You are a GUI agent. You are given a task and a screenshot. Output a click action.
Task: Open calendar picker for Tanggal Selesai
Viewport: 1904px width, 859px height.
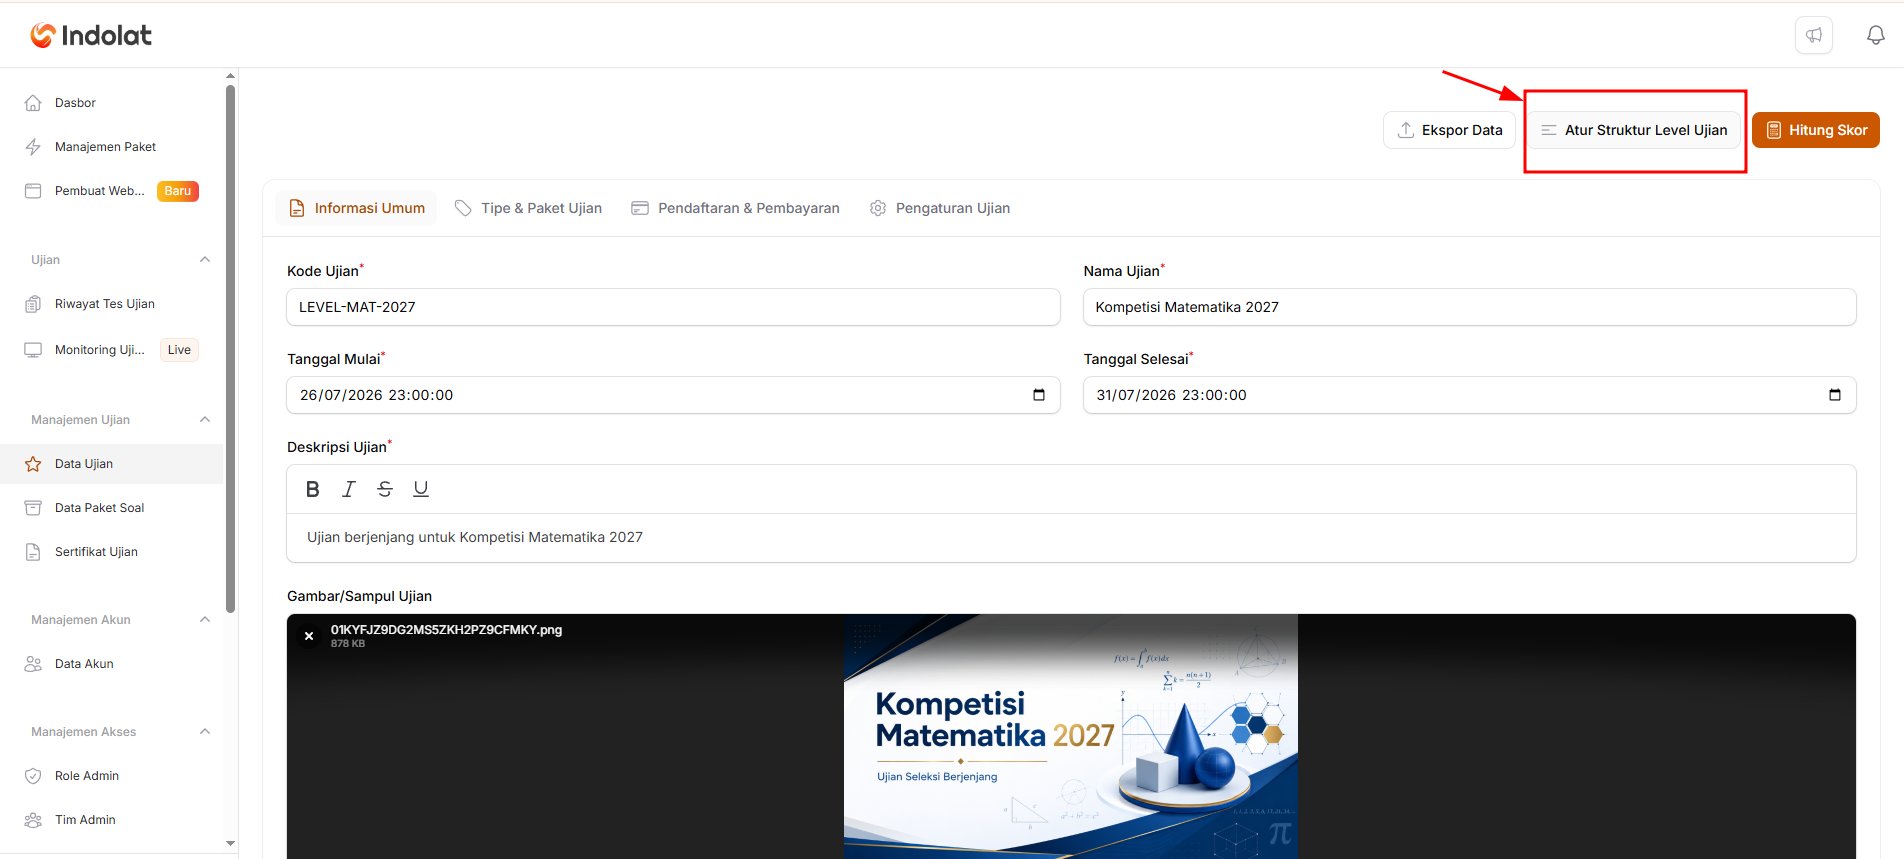click(x=1835, y=395)
